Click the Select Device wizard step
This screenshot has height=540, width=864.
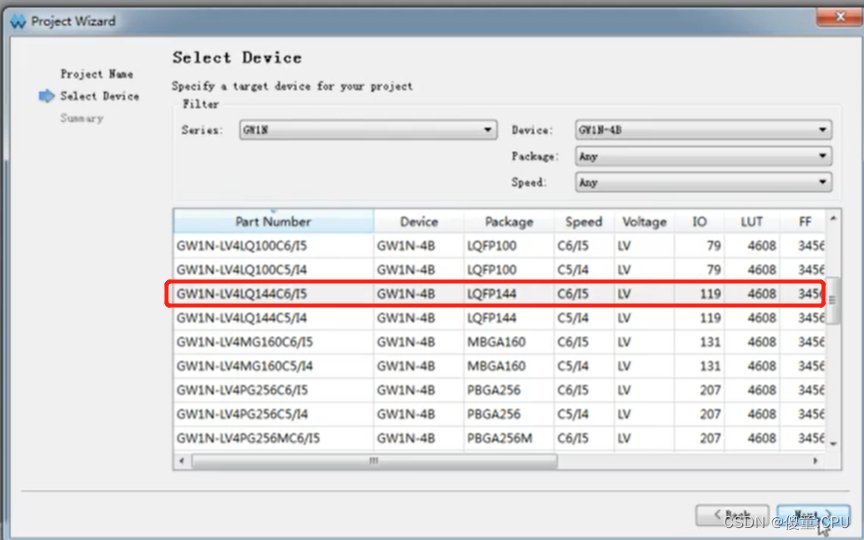(99, 96)
